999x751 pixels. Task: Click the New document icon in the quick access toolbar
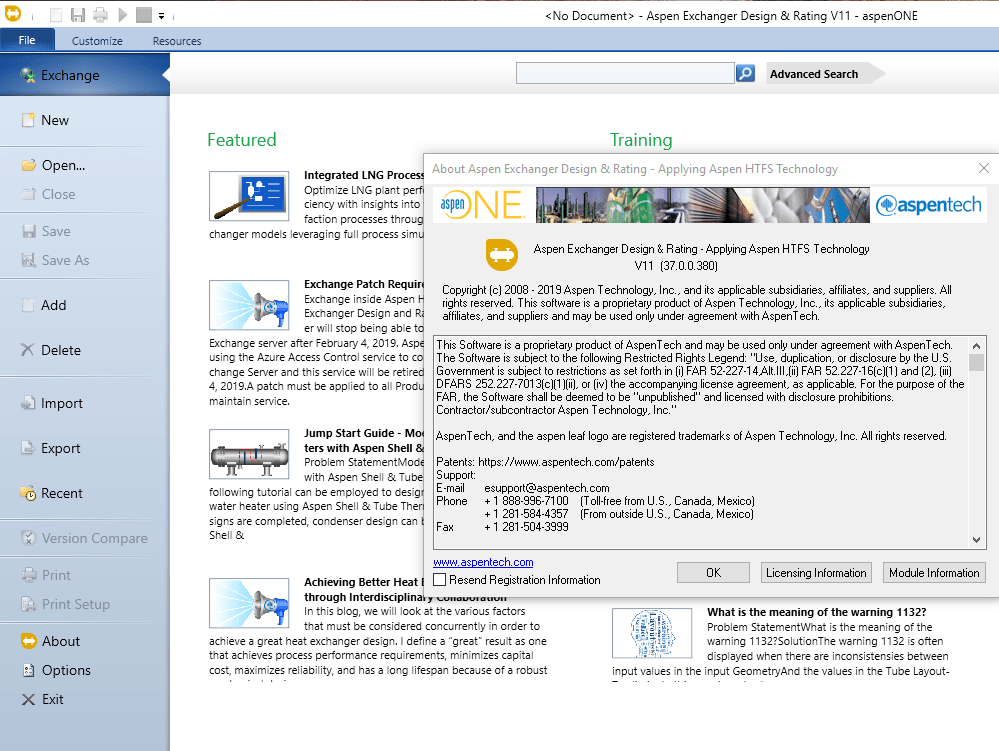click(56, 15)
